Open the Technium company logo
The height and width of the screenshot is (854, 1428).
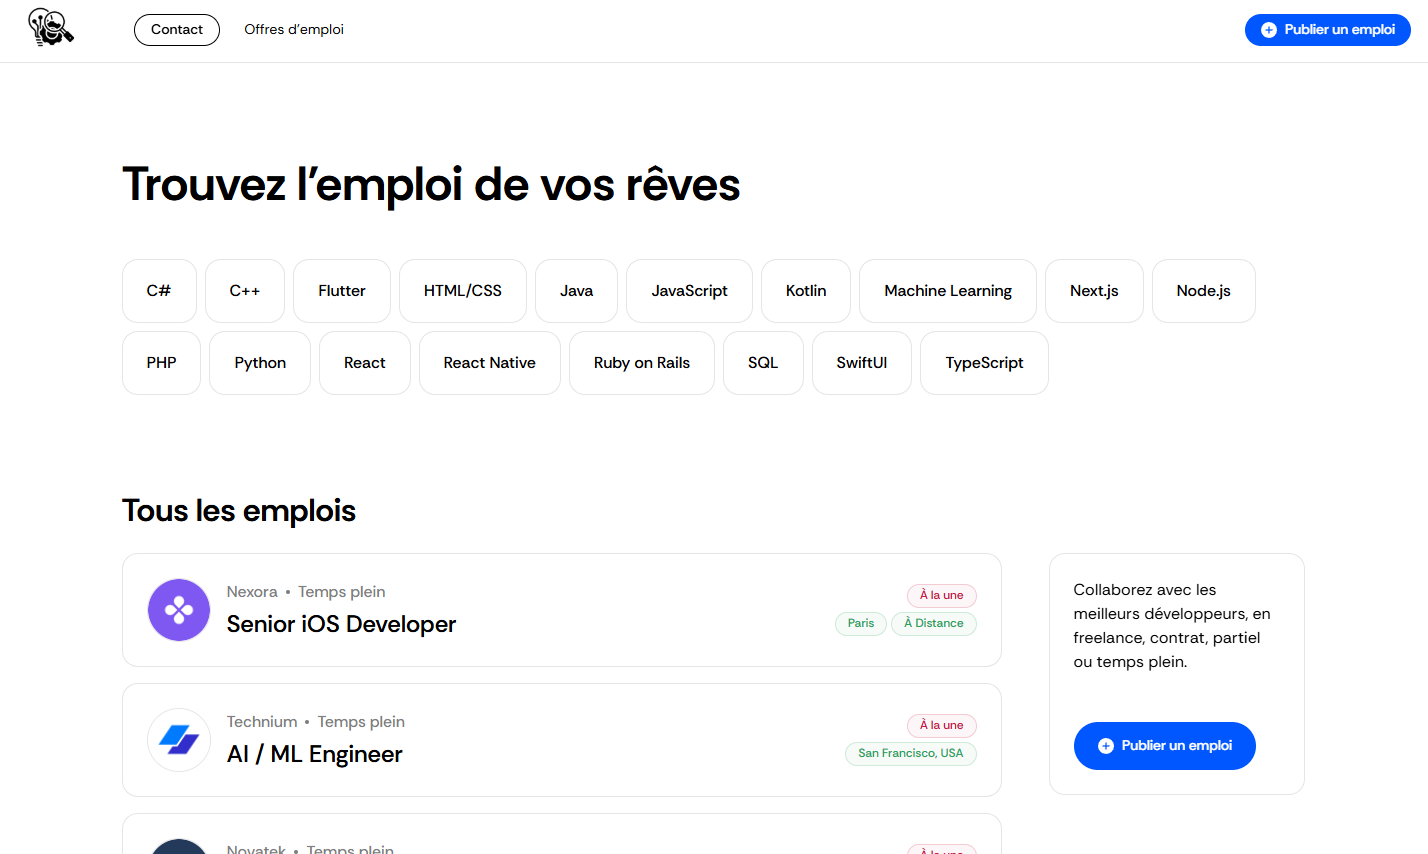[x=179, y=740]
